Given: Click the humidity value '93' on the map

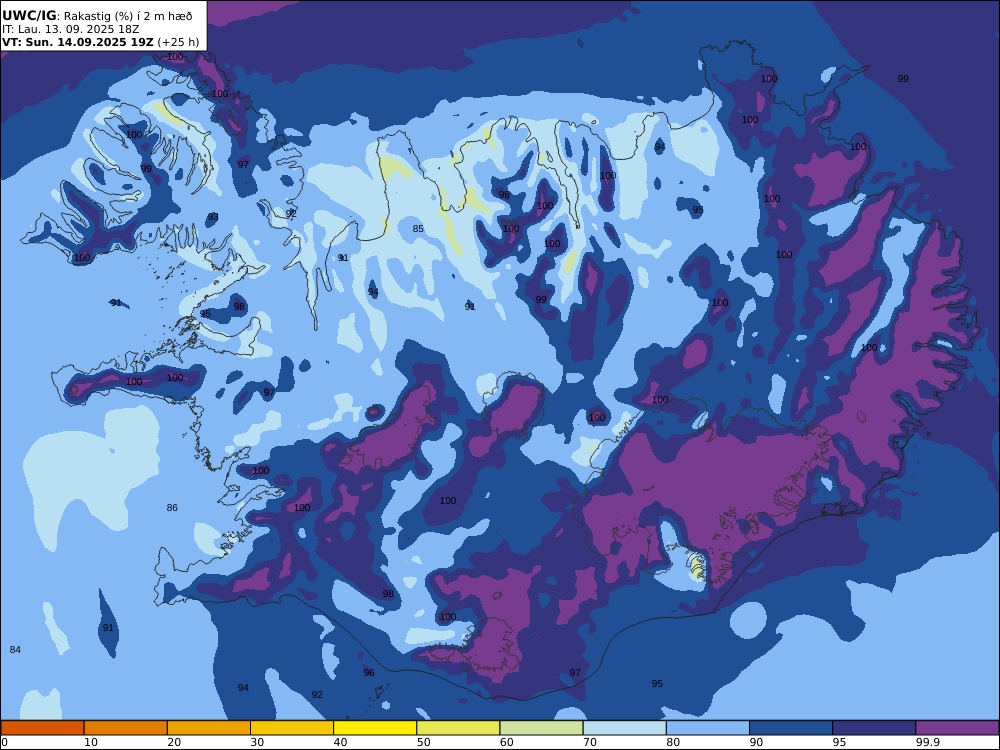Looking at the screenshot, I should click(213, 217).
